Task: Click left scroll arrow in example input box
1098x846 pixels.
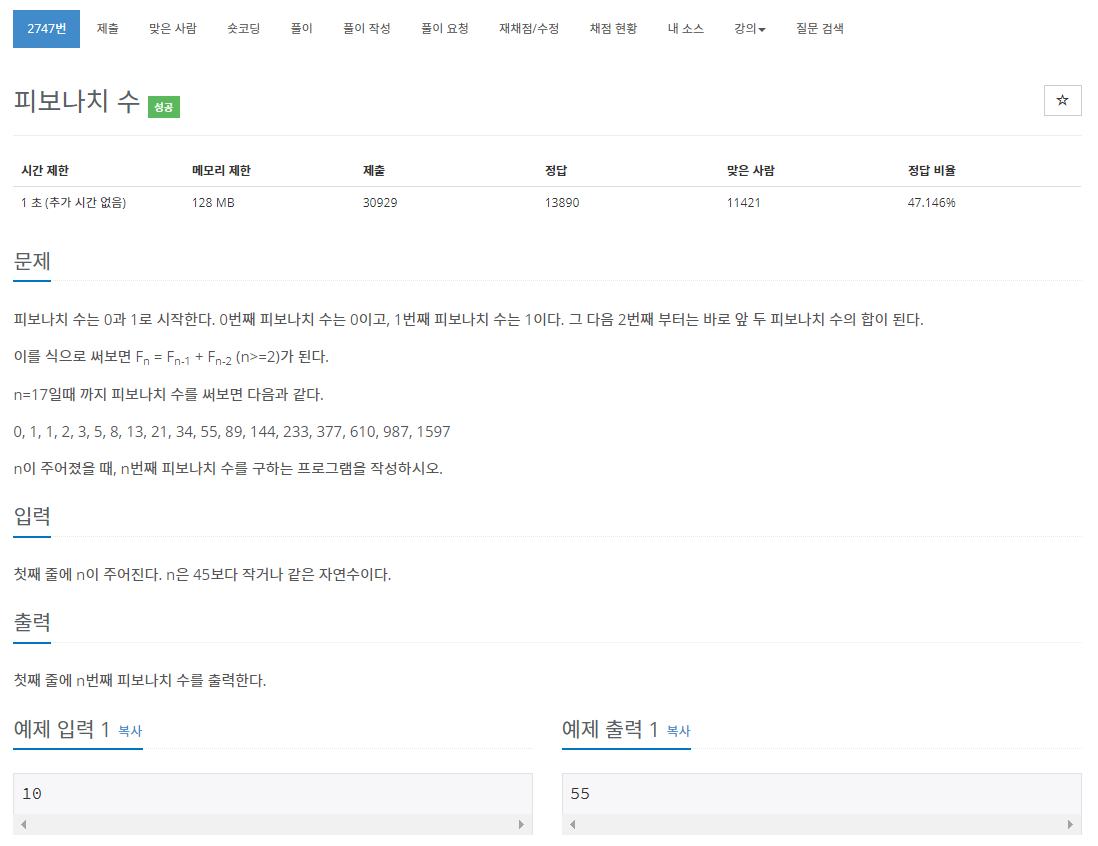Action: click(24, 824)
